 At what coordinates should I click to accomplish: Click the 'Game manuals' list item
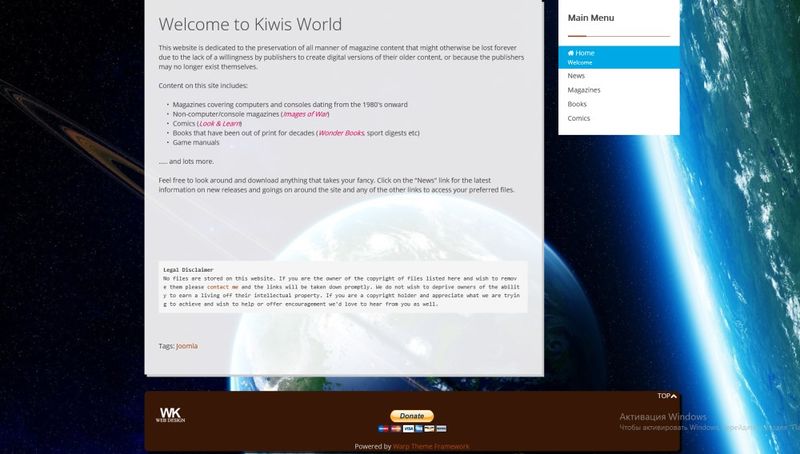point(196,142)
